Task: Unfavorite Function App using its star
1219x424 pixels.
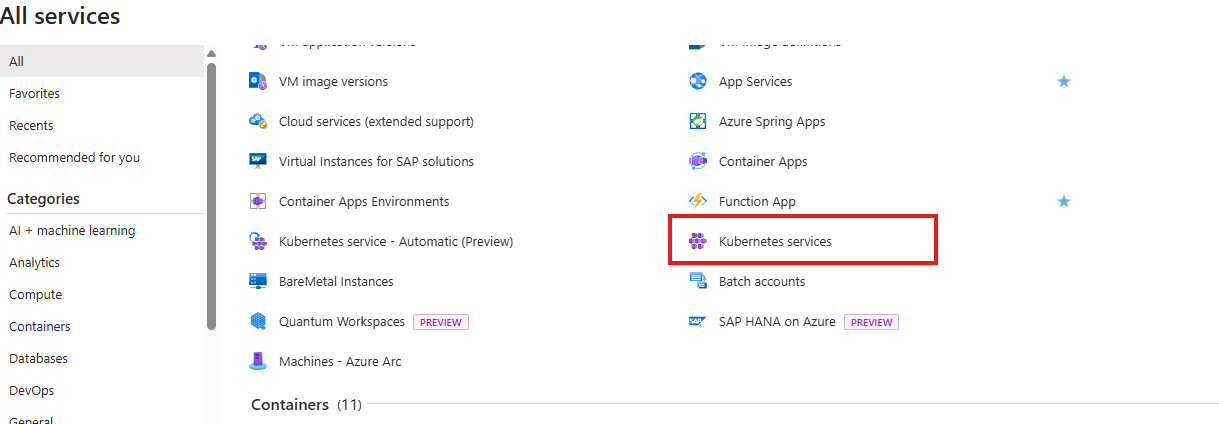Action: point(1064,201)
